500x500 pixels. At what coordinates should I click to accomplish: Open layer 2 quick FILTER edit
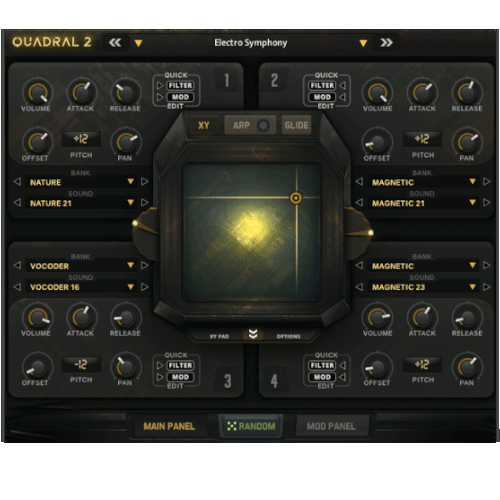pos(322,85)
